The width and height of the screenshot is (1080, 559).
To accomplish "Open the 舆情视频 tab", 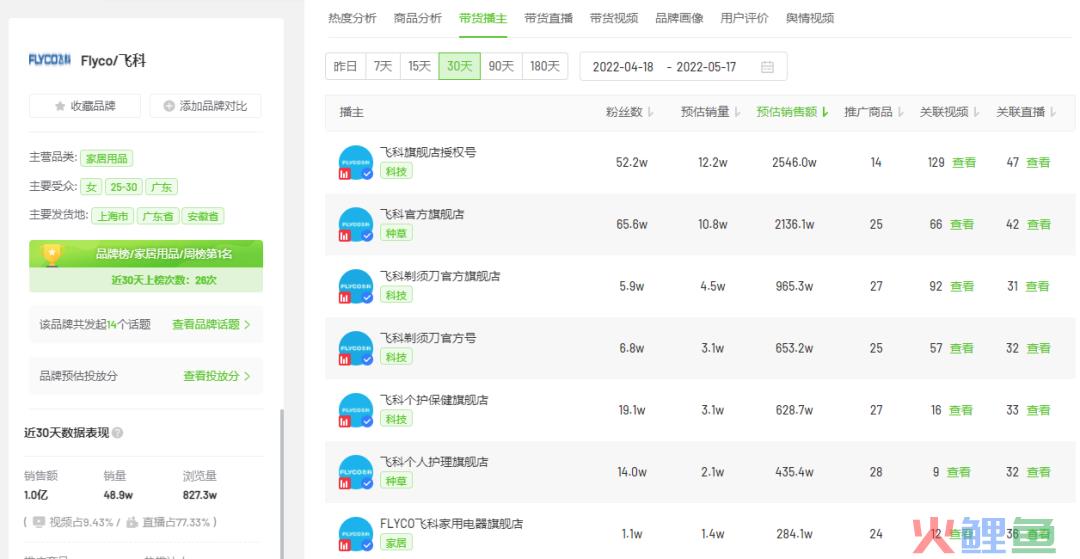I will (810, 19).
